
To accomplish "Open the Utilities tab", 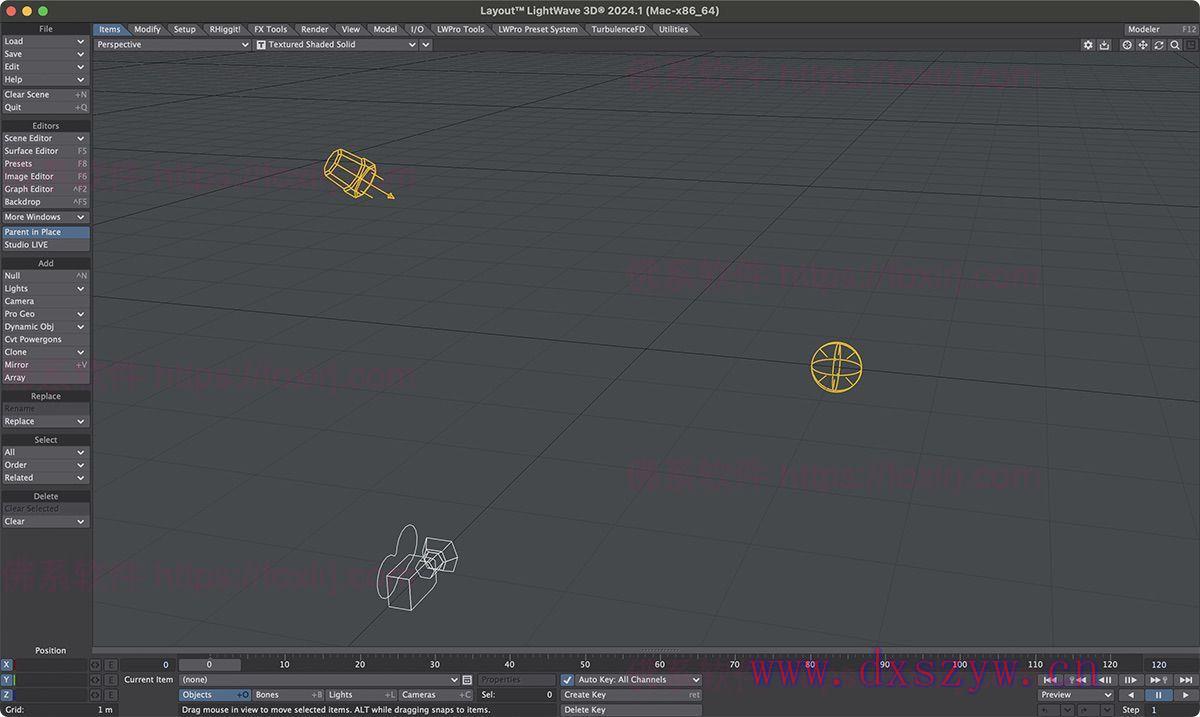I will point(673,29).
